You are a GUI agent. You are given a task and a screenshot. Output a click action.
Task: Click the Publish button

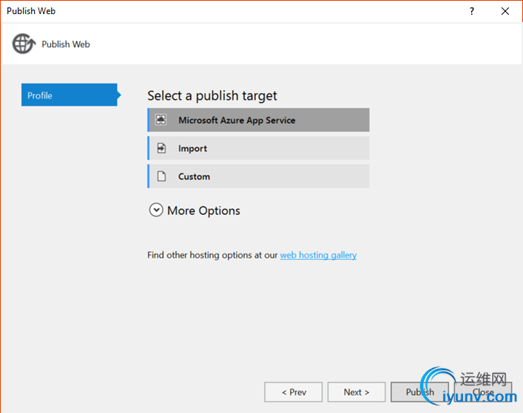tap(420, 392)
